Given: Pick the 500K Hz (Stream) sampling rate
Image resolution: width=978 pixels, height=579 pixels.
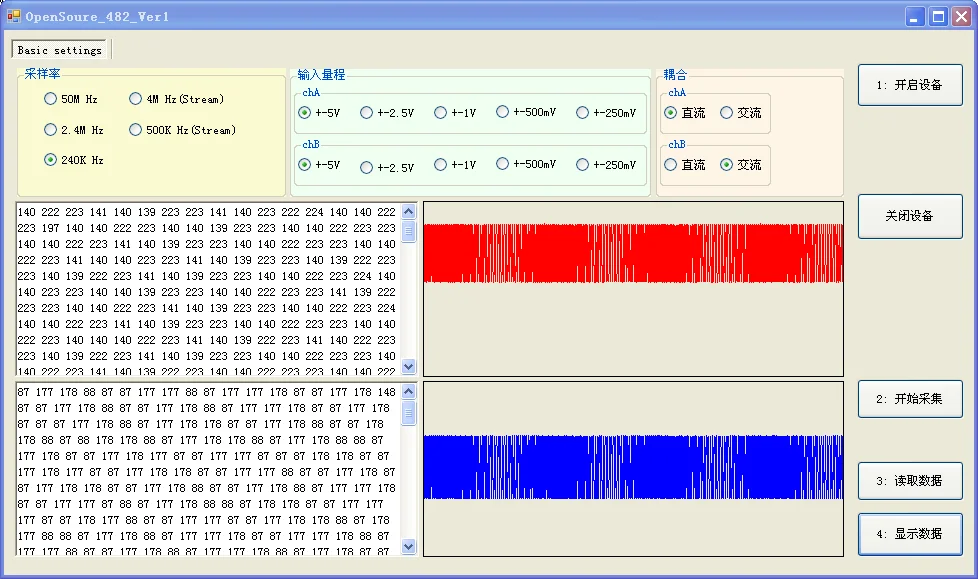Looking at the screenshot, I should 136,130.
